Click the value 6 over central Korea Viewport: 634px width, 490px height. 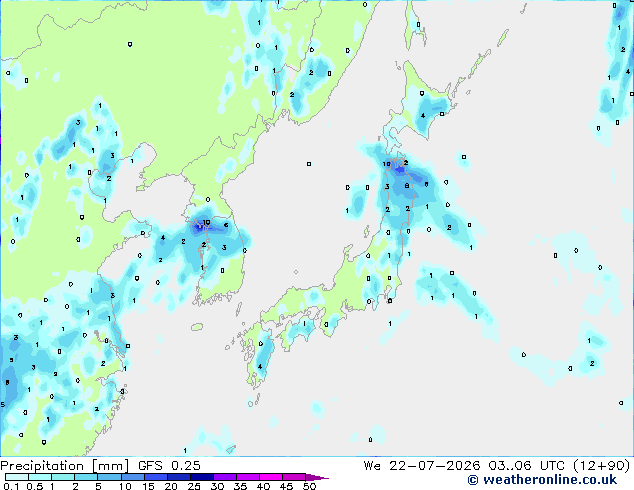click(x=226, y=225)
